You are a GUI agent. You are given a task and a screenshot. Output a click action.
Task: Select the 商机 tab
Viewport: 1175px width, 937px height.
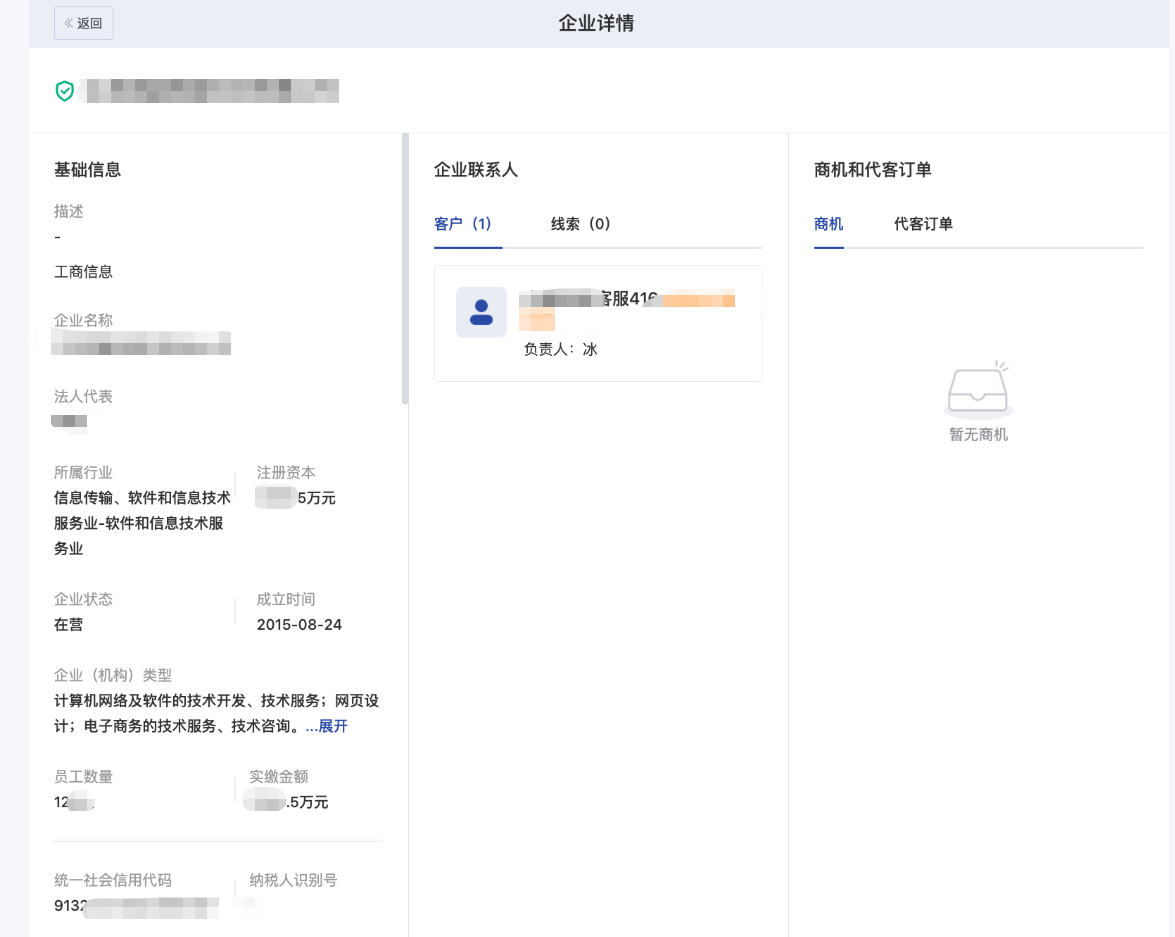pos(828,224)
